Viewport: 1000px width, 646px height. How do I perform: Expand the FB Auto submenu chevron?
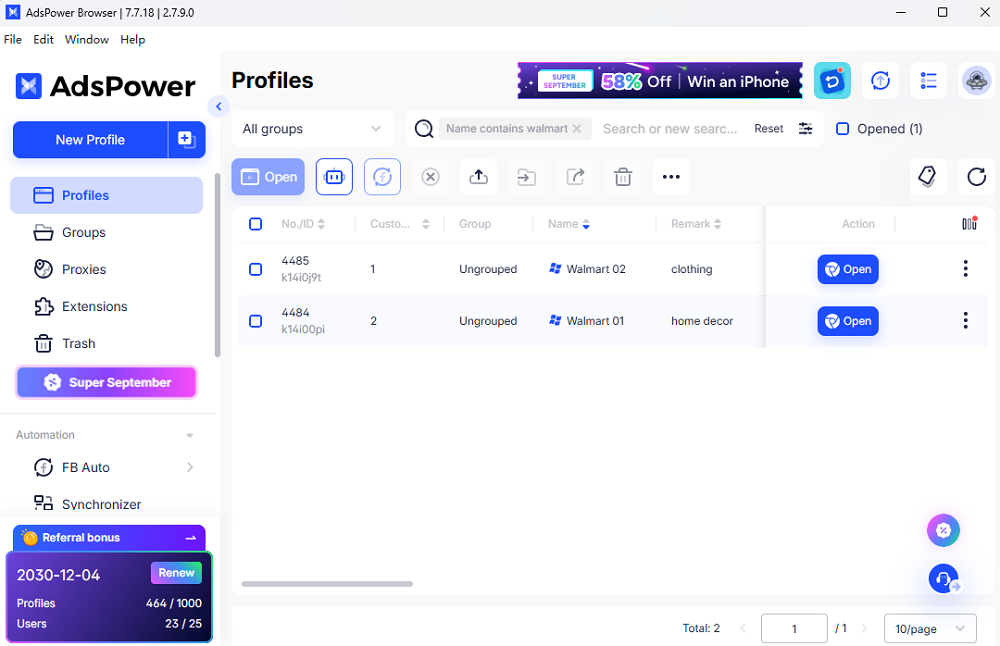(x=190, y=467)
